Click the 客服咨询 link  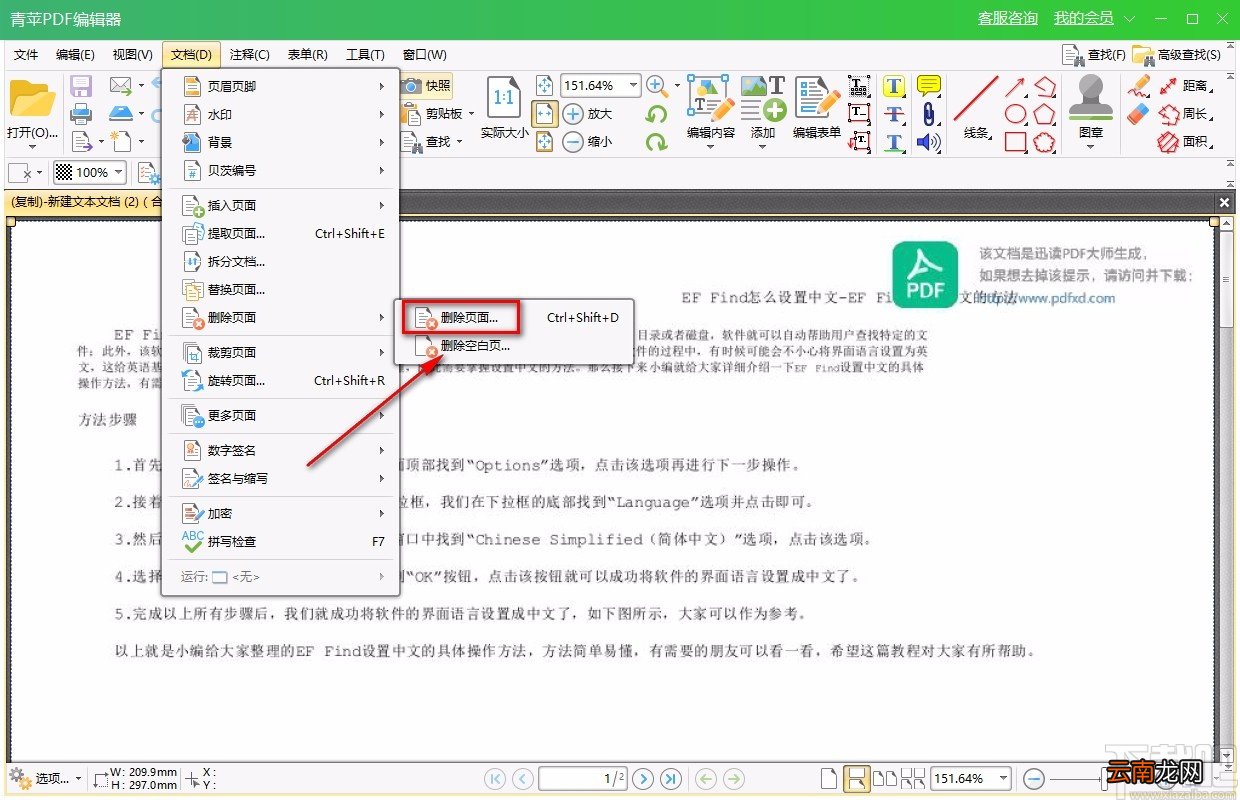[1008, 19]
